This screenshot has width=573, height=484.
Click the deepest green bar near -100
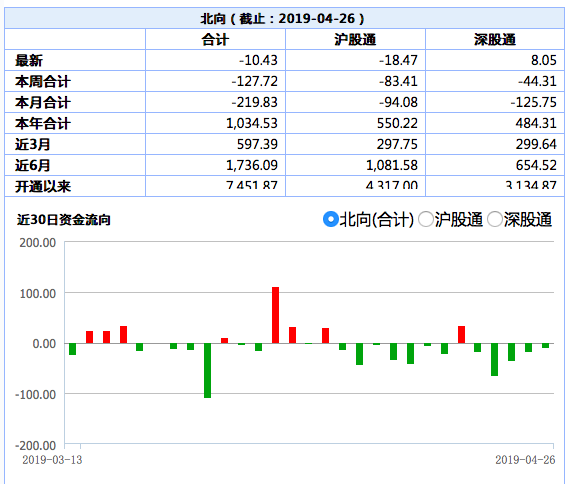[208, 370]
